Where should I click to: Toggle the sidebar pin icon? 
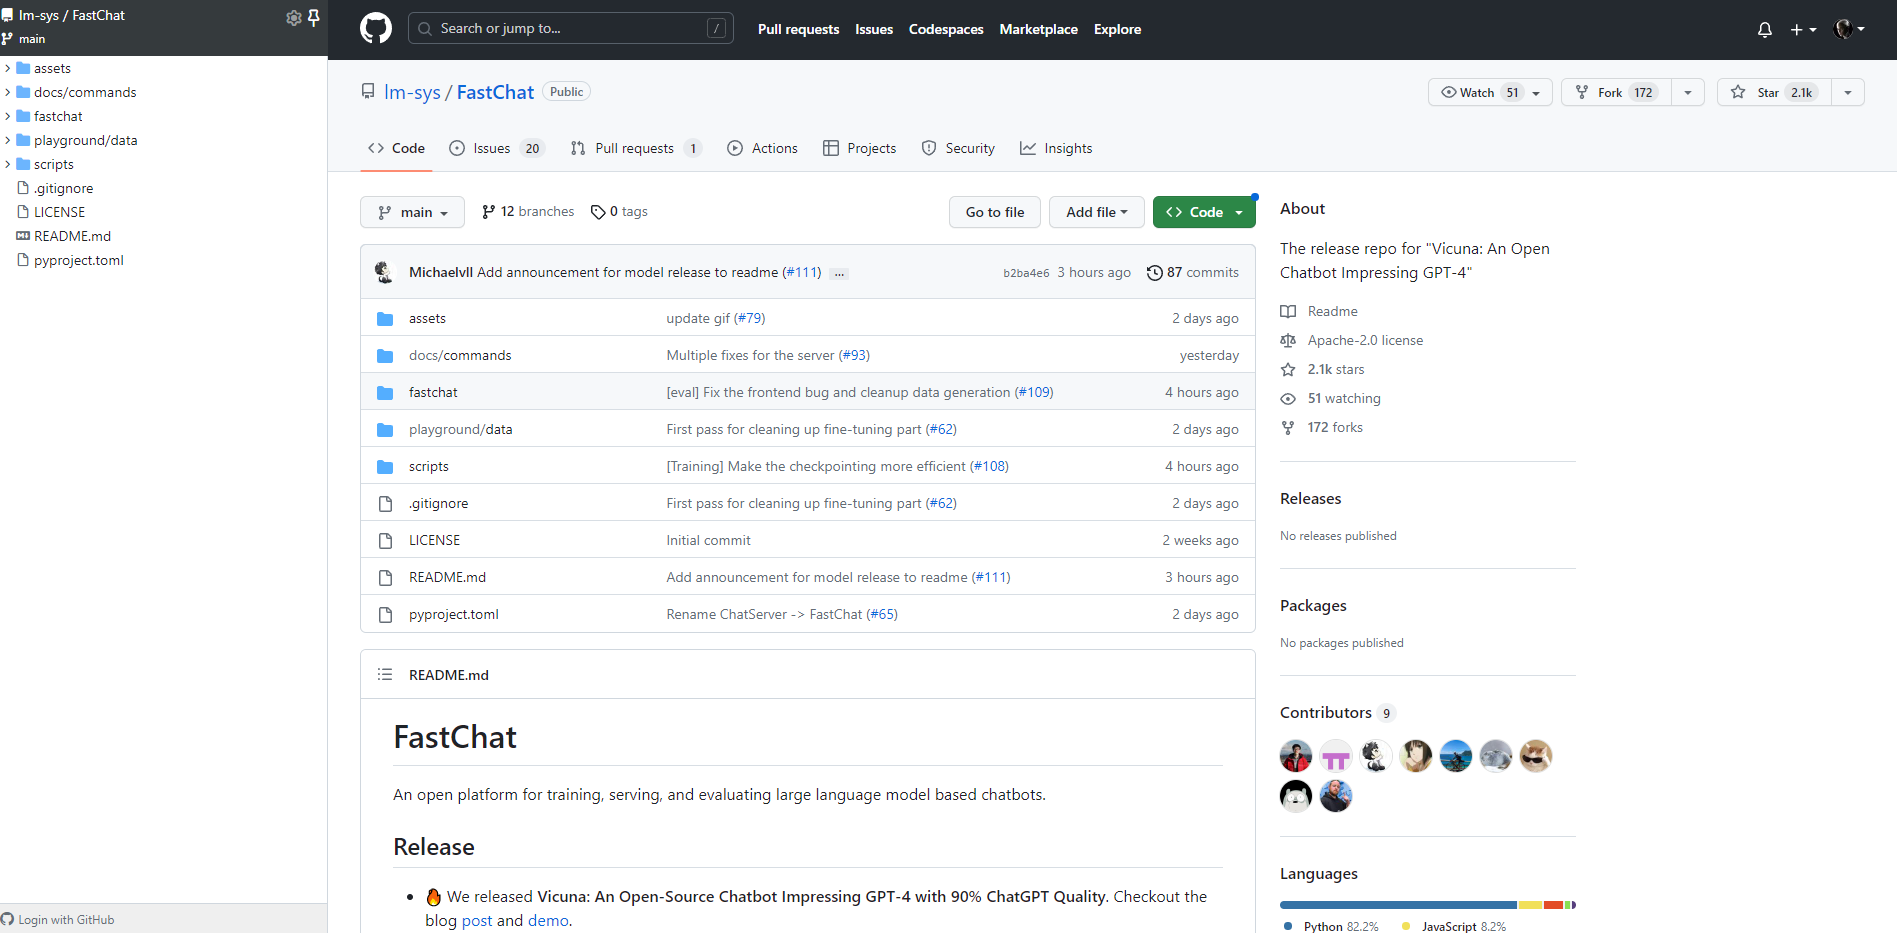(314, 17)
